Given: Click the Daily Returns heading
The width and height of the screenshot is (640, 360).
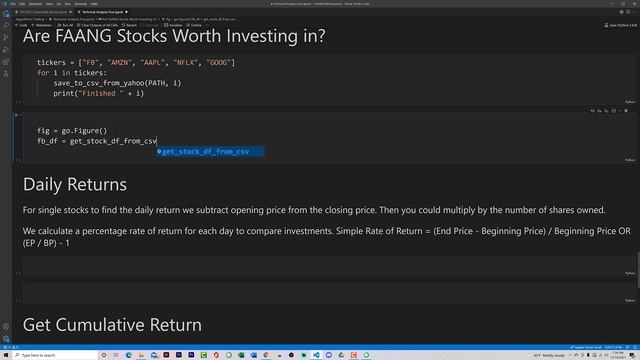Looking at the screenshot, I should tap(75, 184).
